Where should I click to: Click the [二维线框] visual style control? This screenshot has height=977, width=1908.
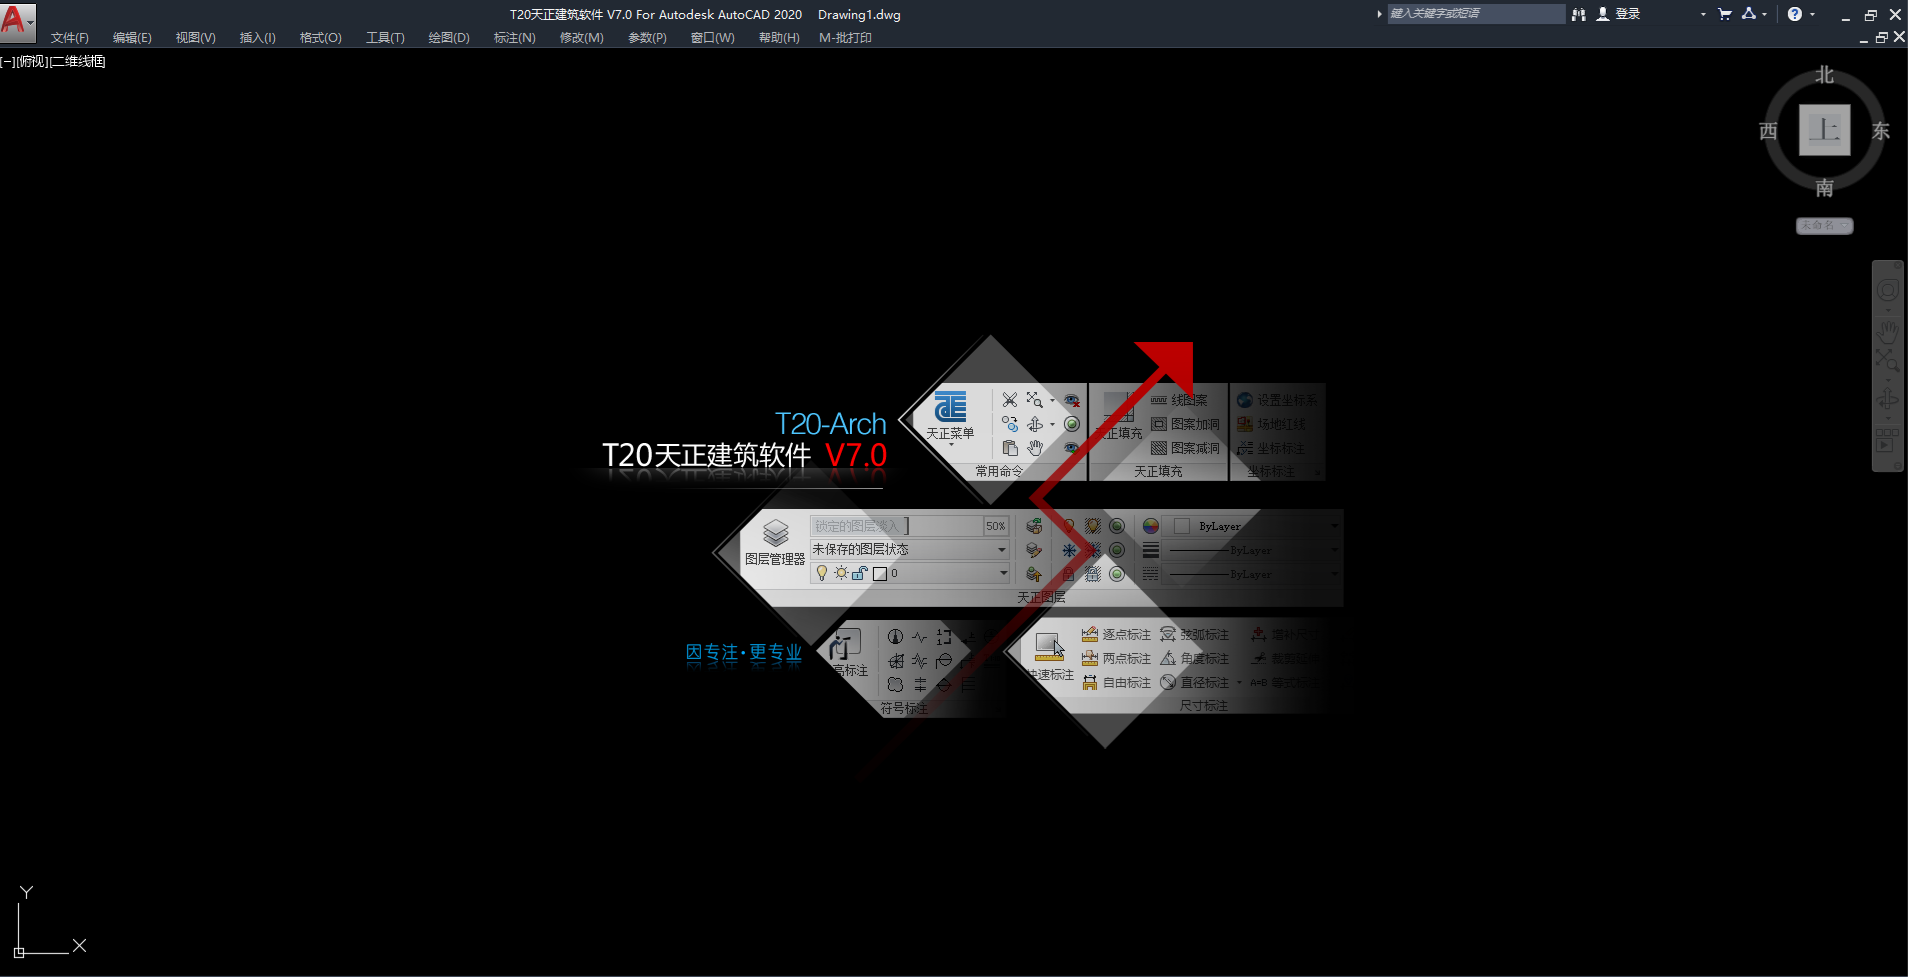[78, 62]
